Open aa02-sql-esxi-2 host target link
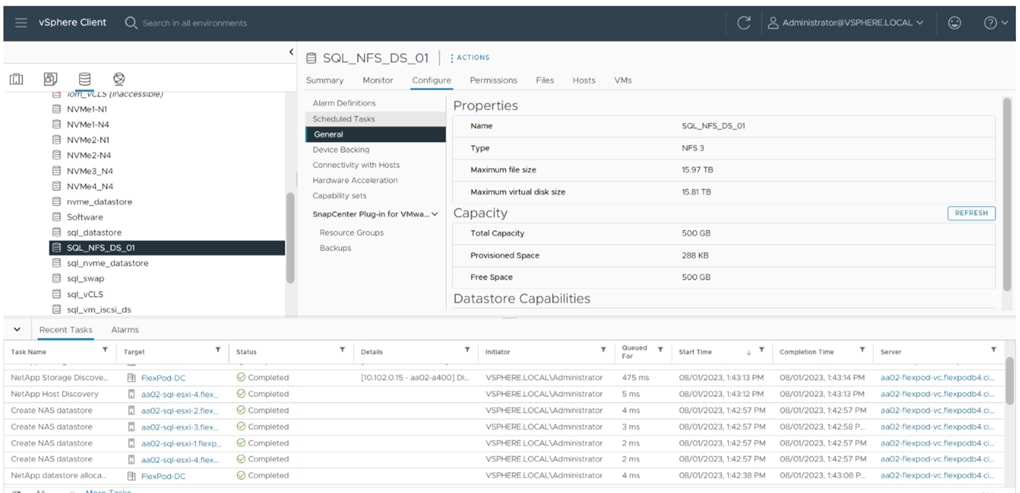This screenshot has width=1020, height=493. point(180,410)
